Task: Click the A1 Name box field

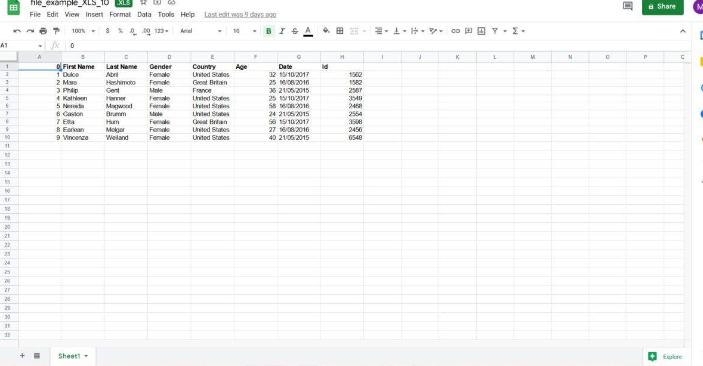Action: pos(21,45)
